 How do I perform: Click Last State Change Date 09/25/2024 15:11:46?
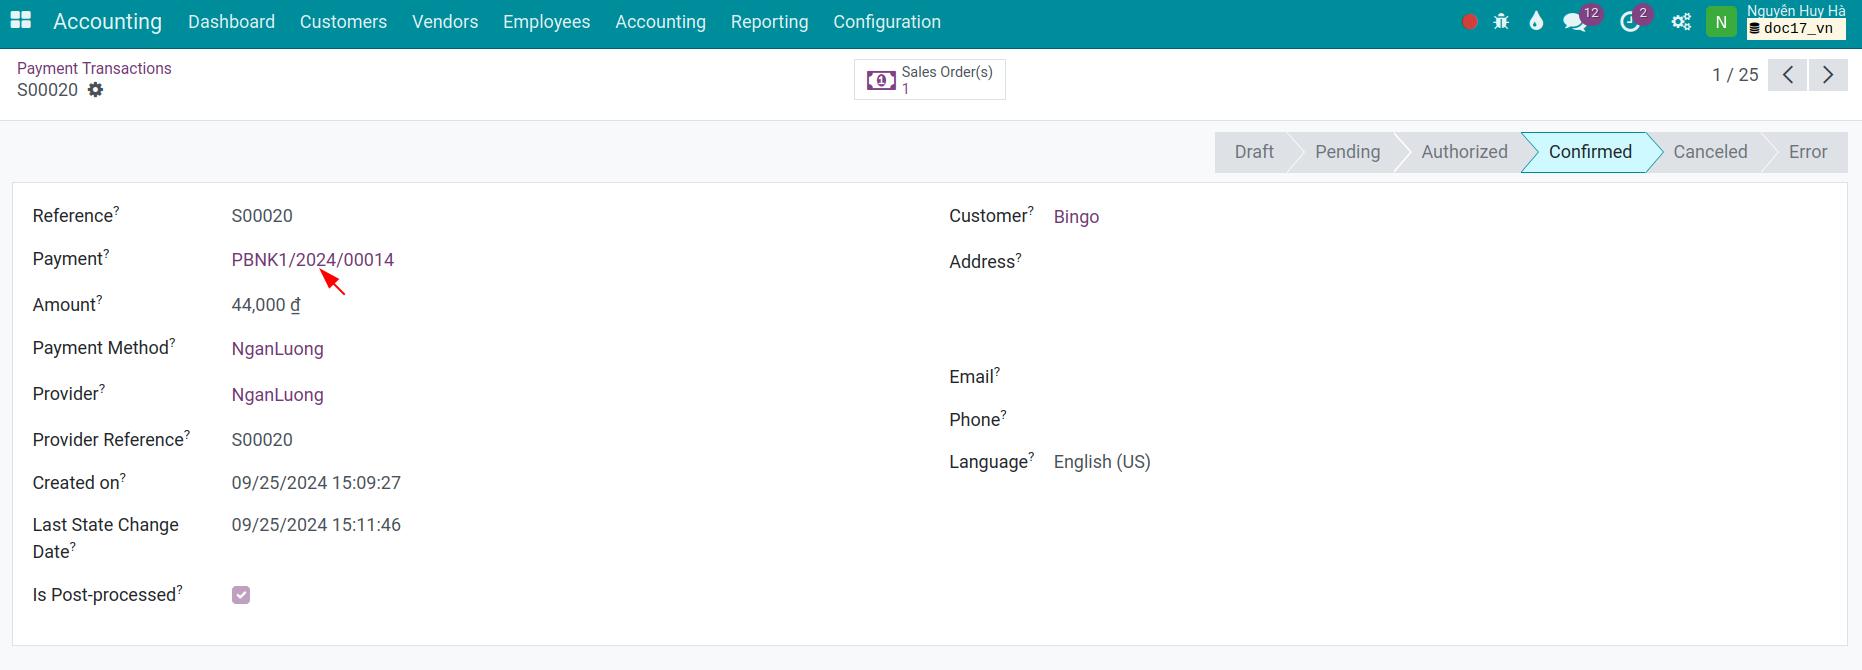(316, 525)
